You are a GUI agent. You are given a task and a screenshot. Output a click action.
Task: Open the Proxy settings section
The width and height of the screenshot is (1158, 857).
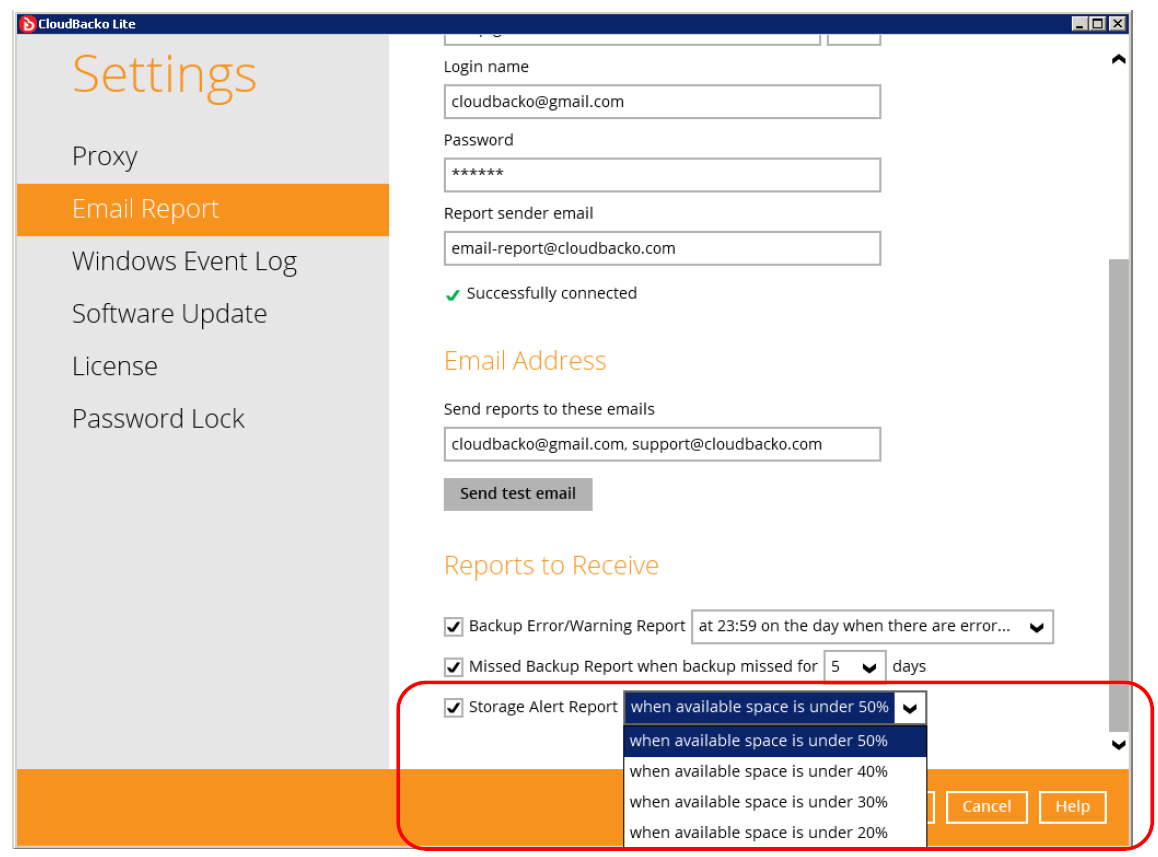(105, 157)
